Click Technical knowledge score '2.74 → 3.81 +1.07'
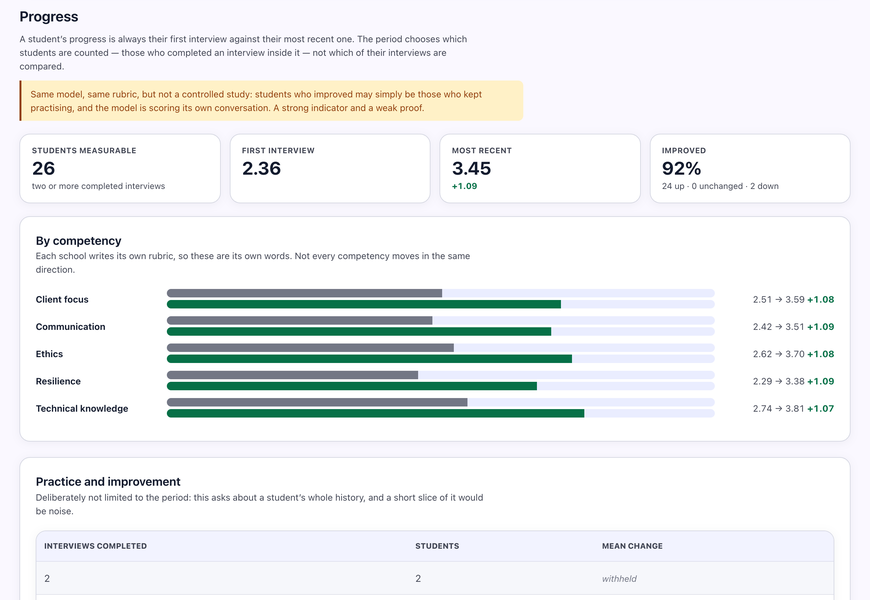Image resolution: width=870 pixels, height=600 pixels. 793,409
